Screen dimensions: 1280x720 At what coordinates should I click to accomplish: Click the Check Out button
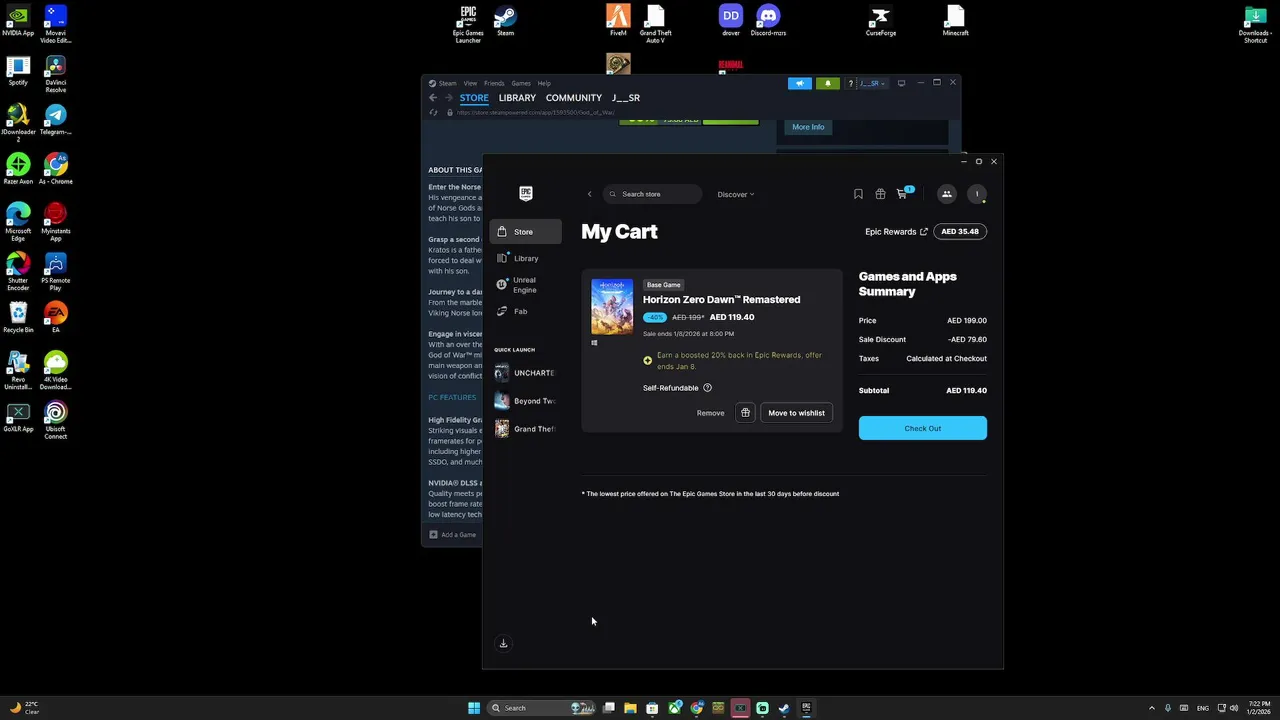[x=923, y=428]
